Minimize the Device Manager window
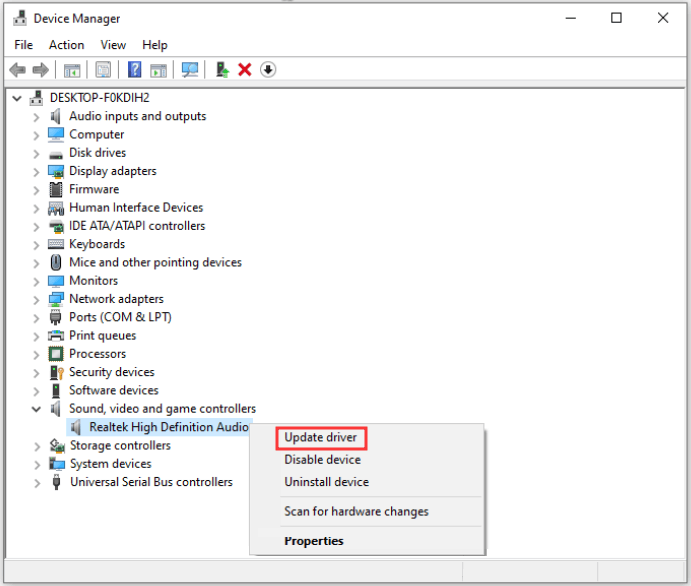This screenshot has width=691, height=586. point(571,18)
